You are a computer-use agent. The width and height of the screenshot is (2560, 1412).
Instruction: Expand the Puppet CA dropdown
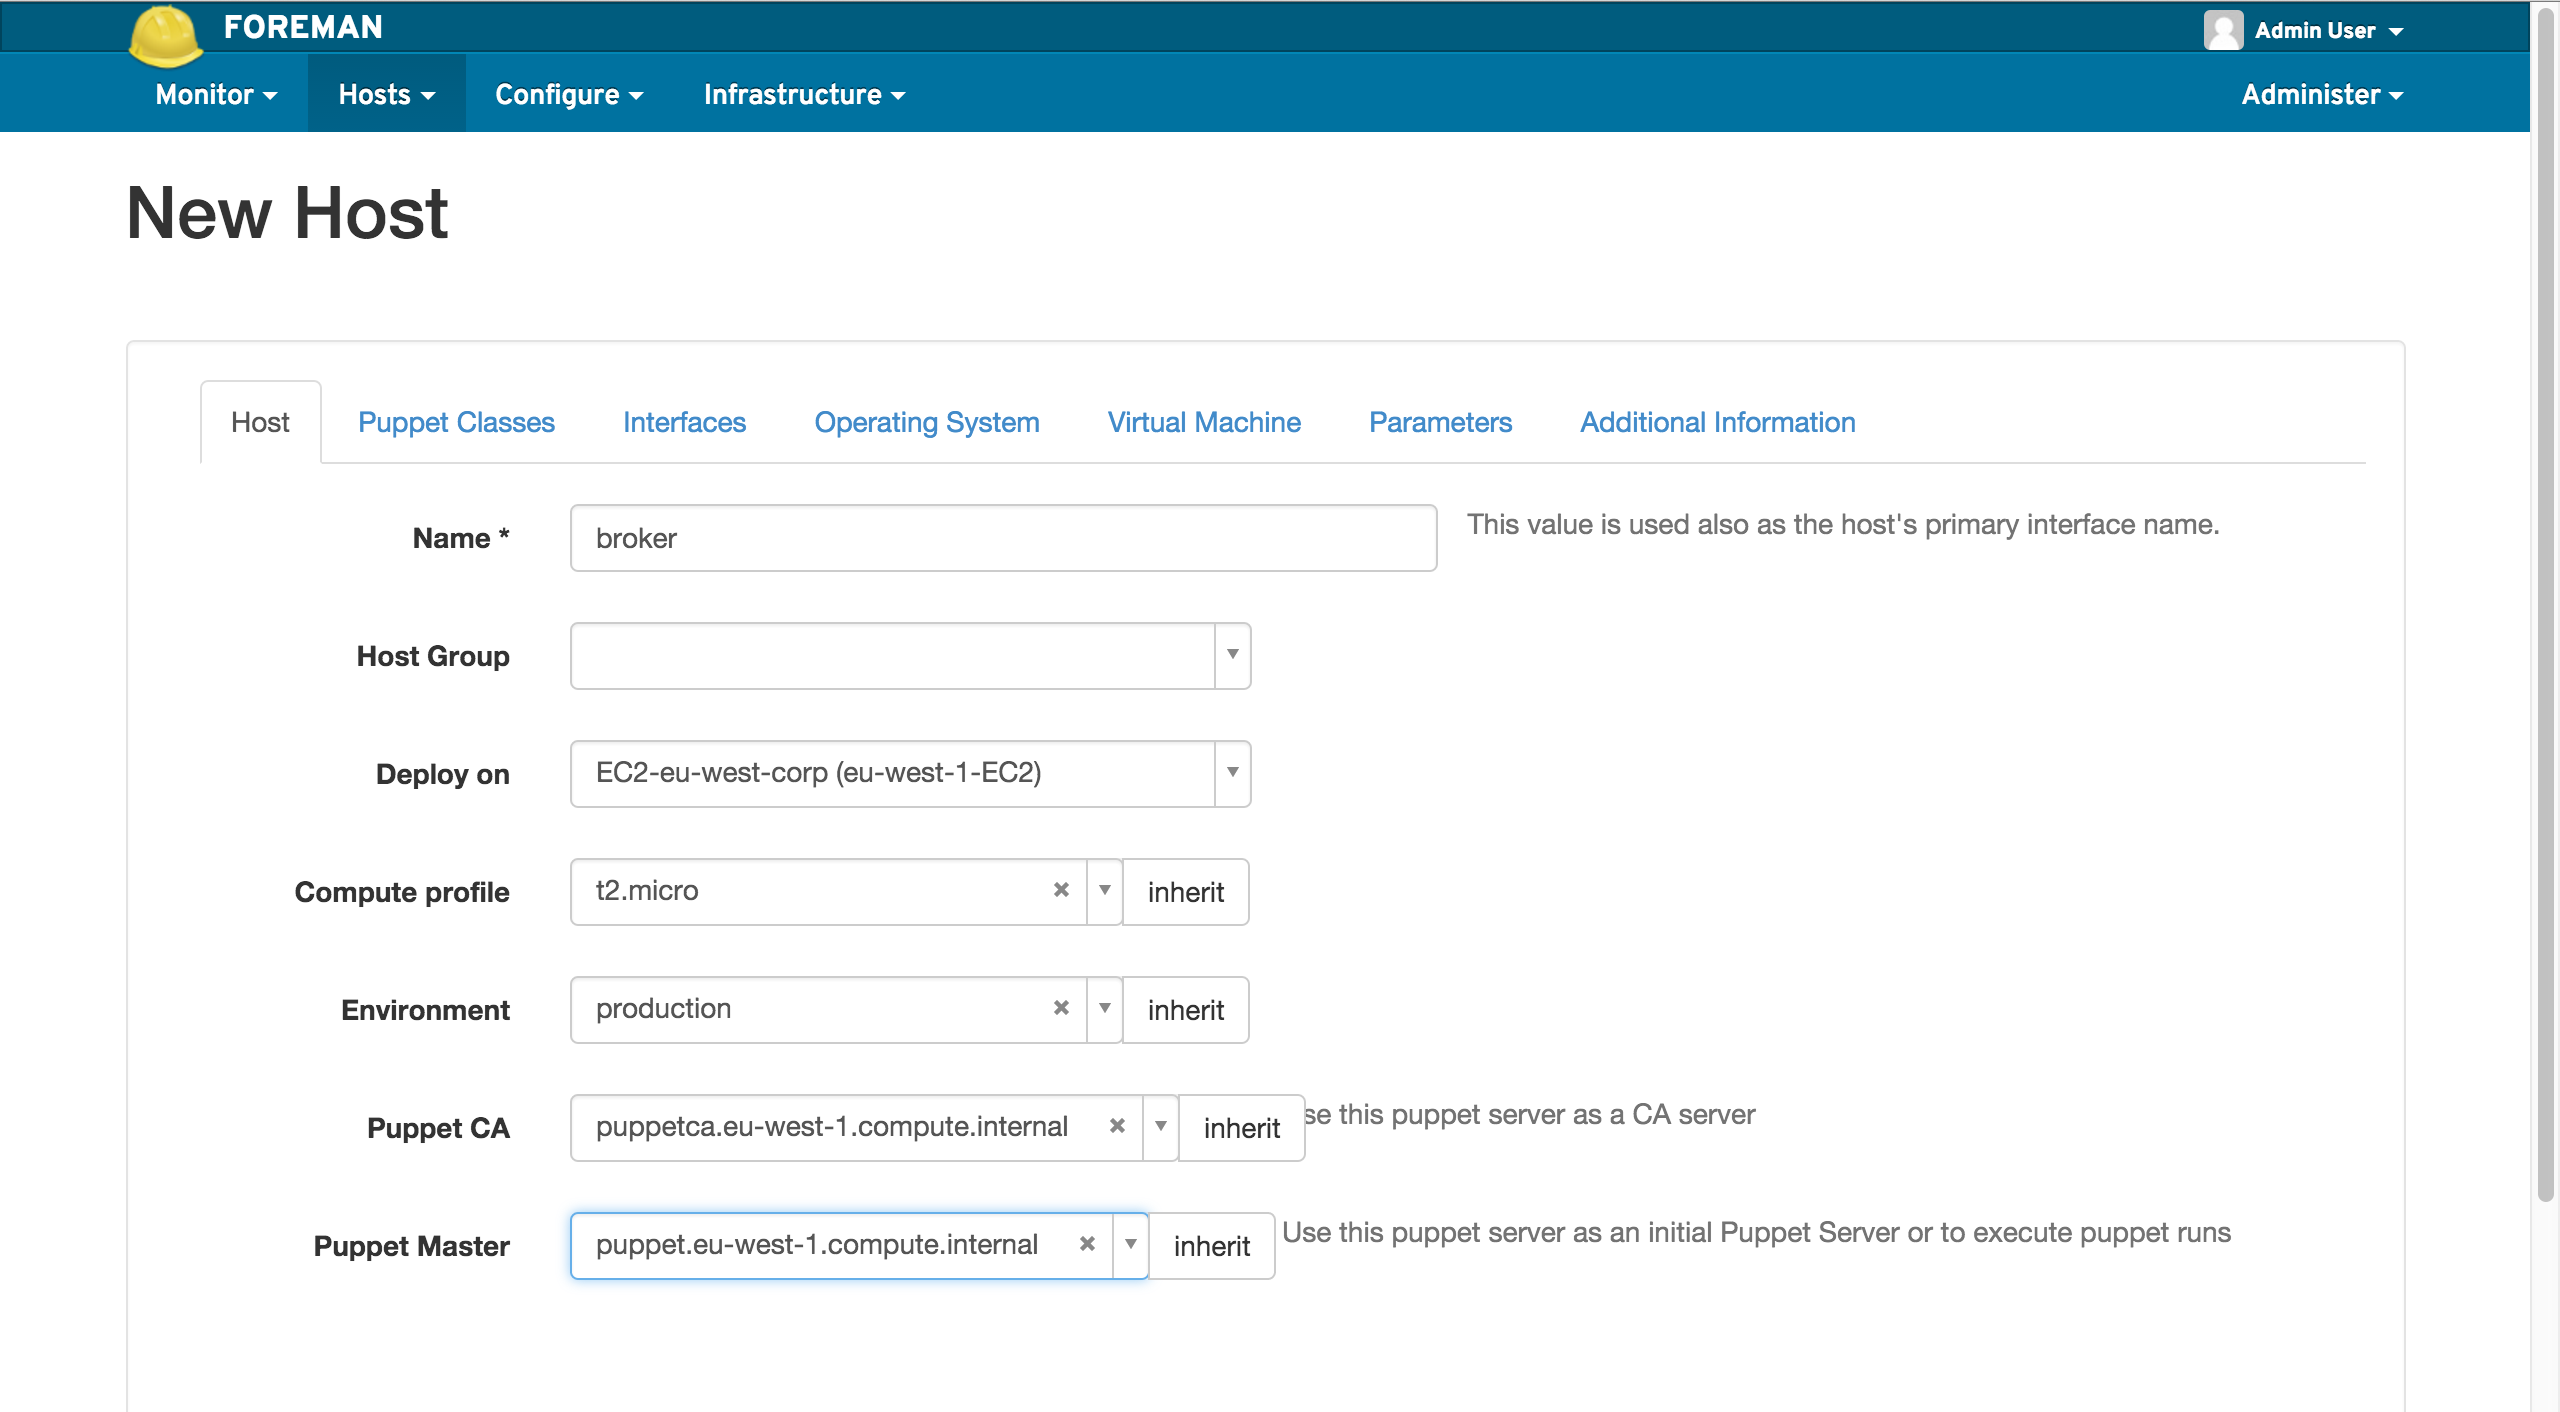(1159, 1127)
